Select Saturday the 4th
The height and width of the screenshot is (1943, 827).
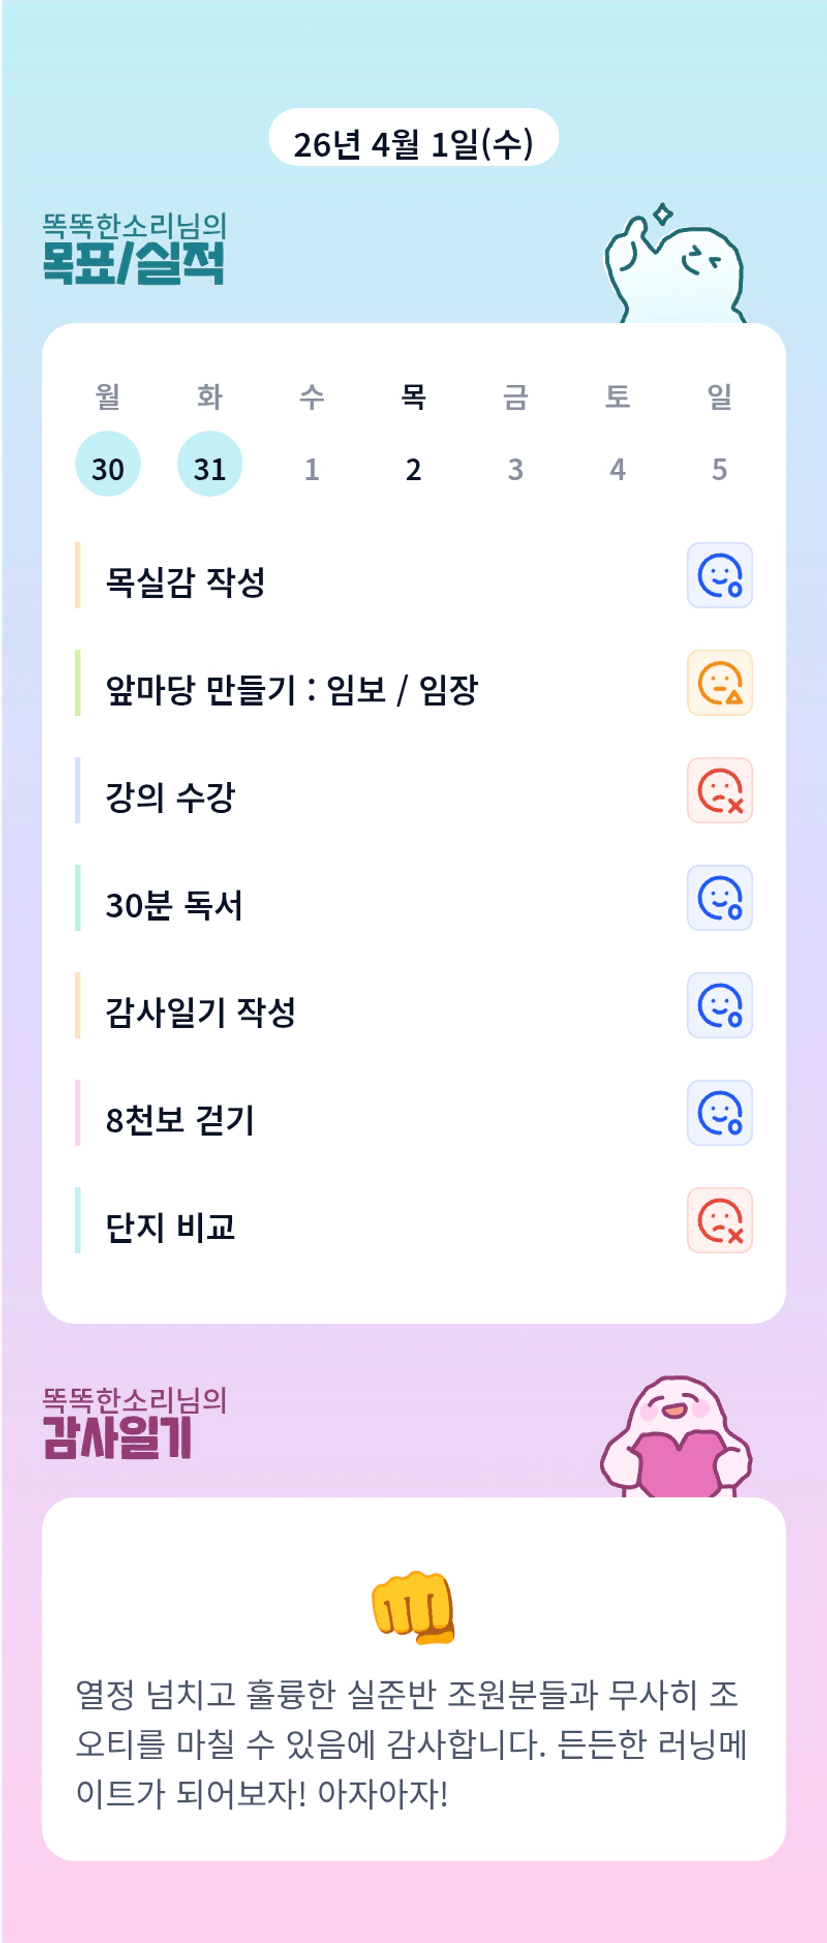617,468
